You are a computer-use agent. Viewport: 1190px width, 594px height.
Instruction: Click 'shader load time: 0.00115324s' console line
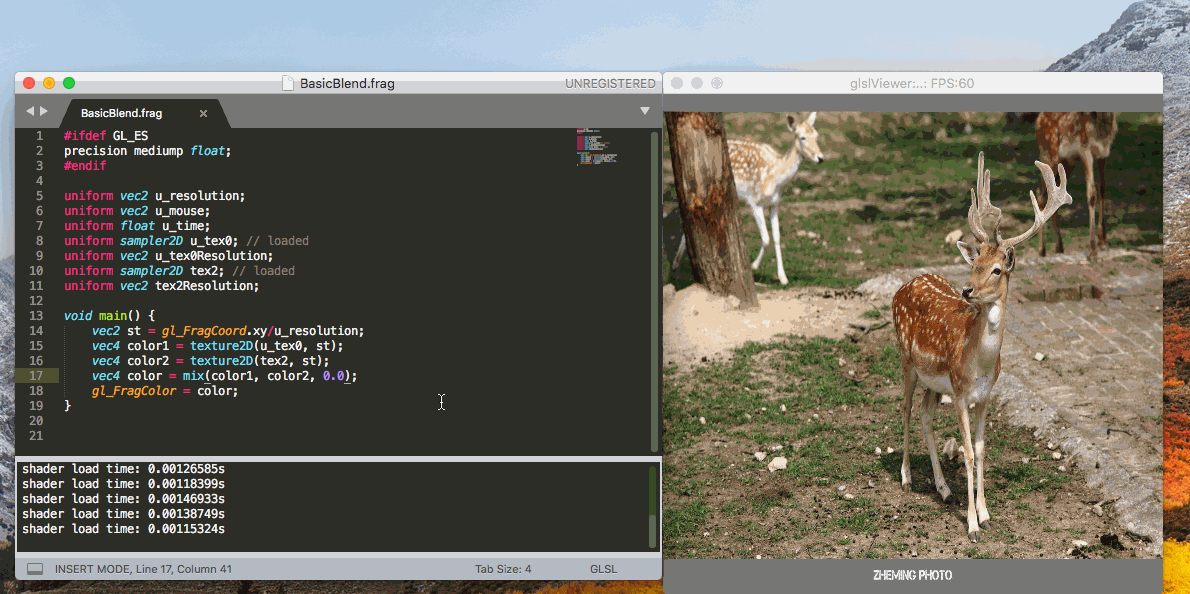(124, 529)
